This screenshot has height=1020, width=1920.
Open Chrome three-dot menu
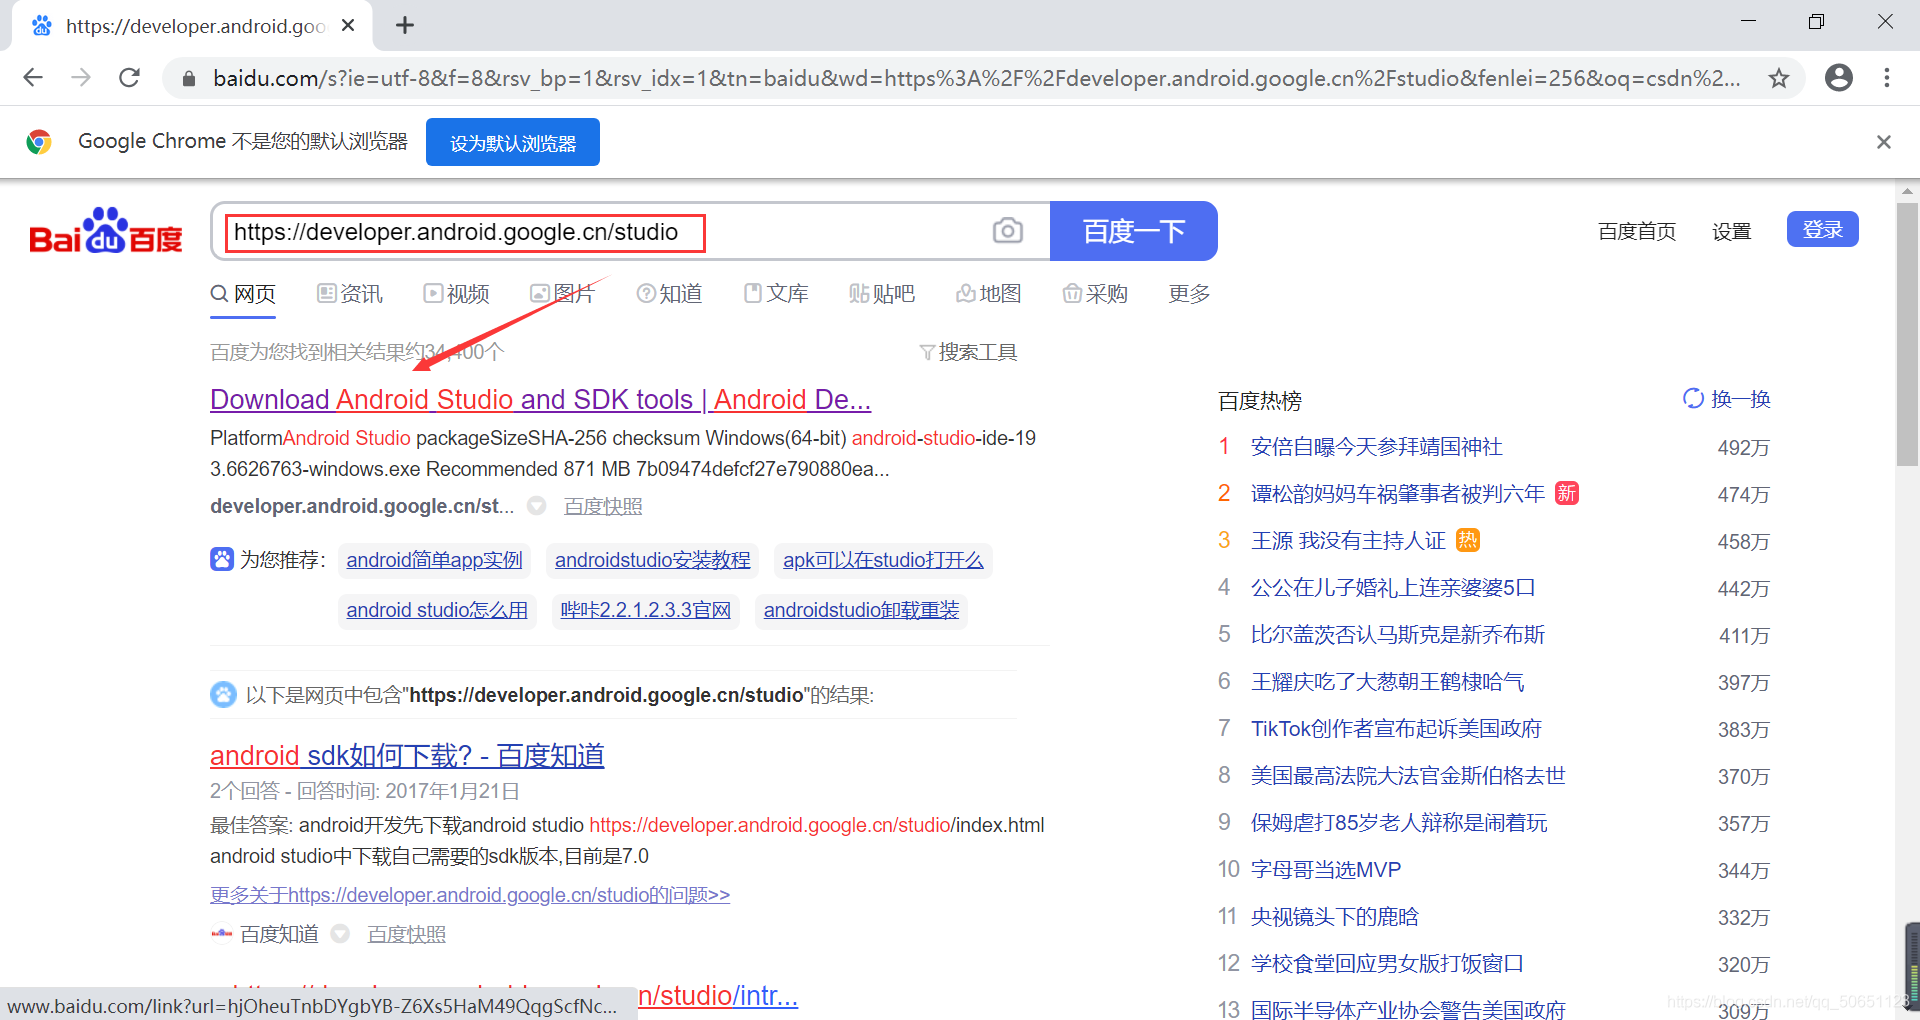[x=1886, y=78]
